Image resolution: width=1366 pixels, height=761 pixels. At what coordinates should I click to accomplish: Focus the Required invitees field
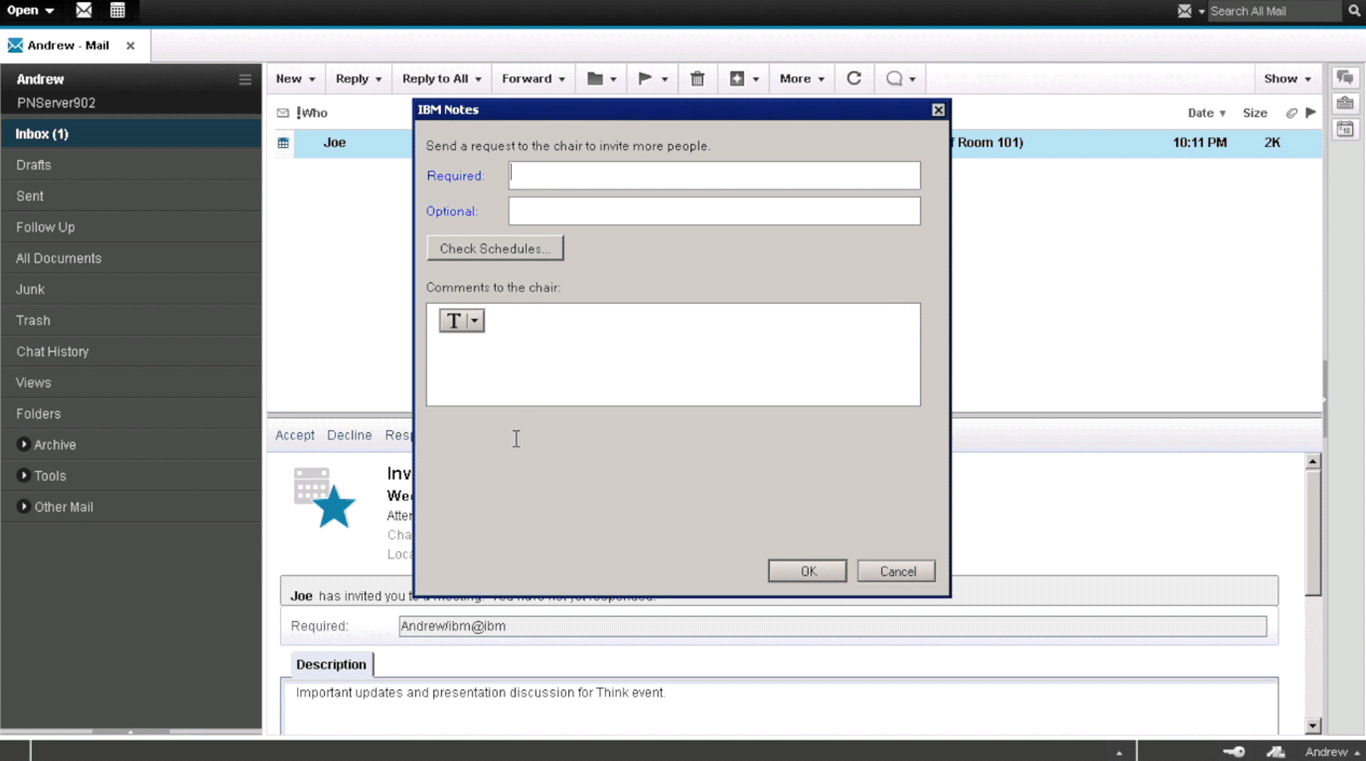pos(714,175)
